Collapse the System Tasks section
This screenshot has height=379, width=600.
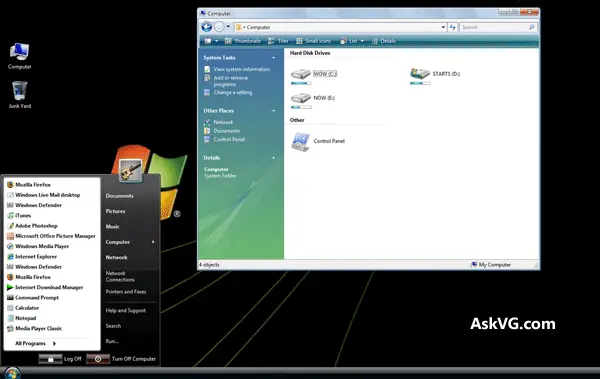274,58
